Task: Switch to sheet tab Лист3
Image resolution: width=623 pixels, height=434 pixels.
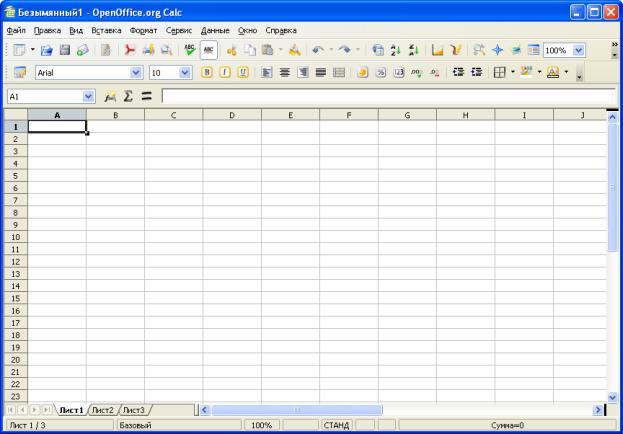Action: [134, 410]
